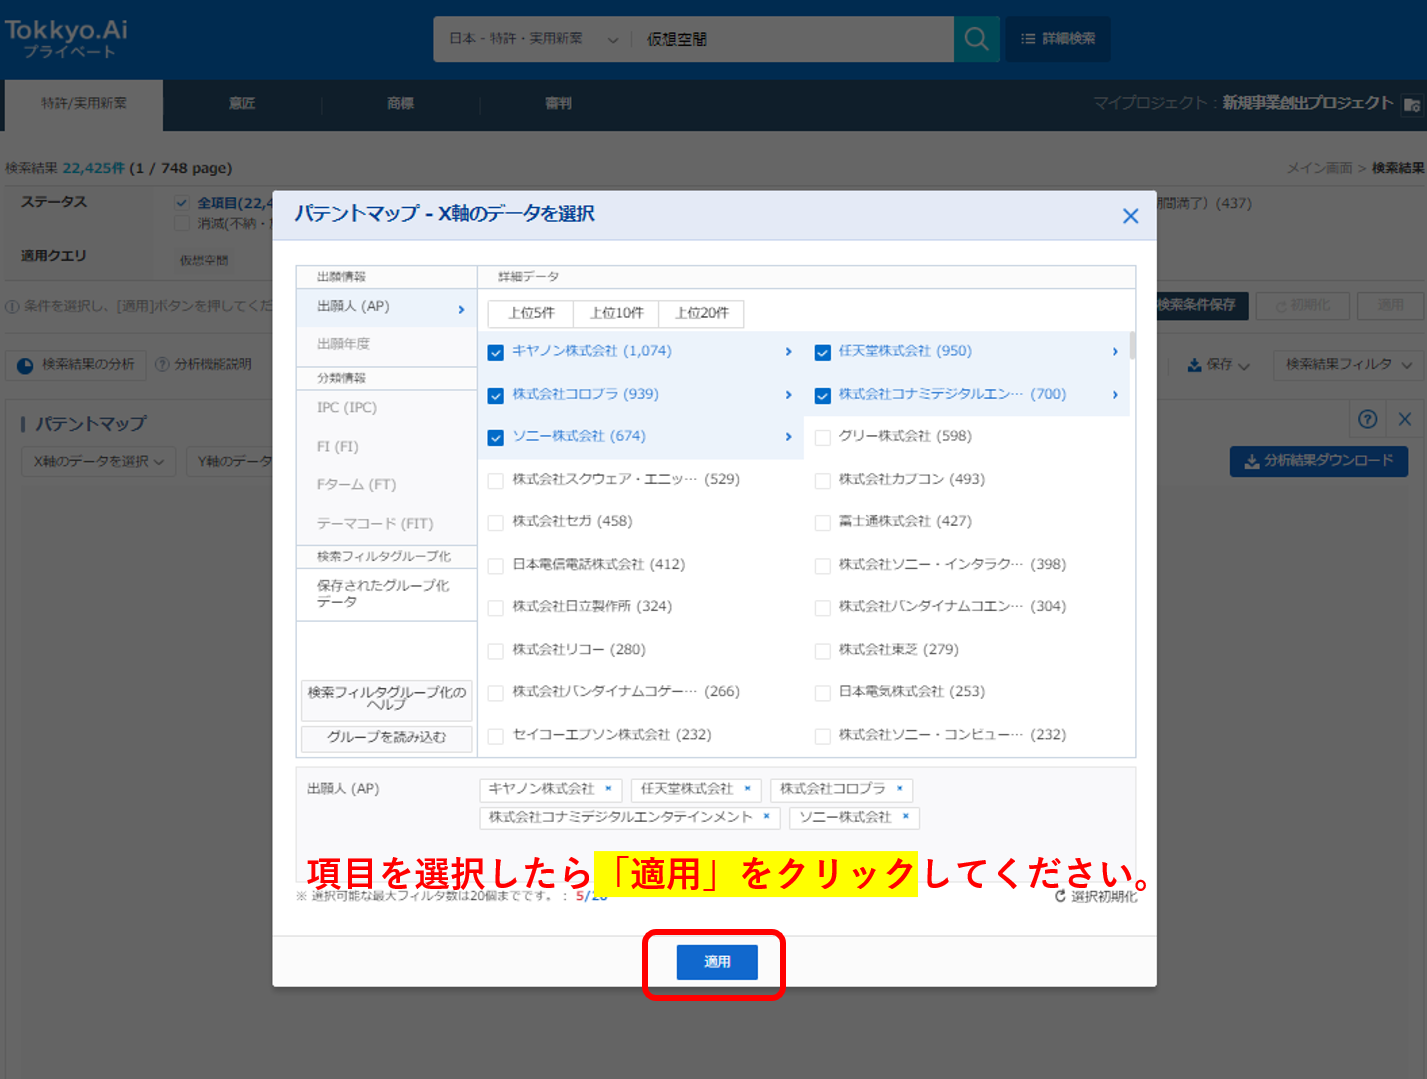The width and height of the screenshot is (1427, 1079).
Task: Click the help question mark icon
Action: 1367,419
